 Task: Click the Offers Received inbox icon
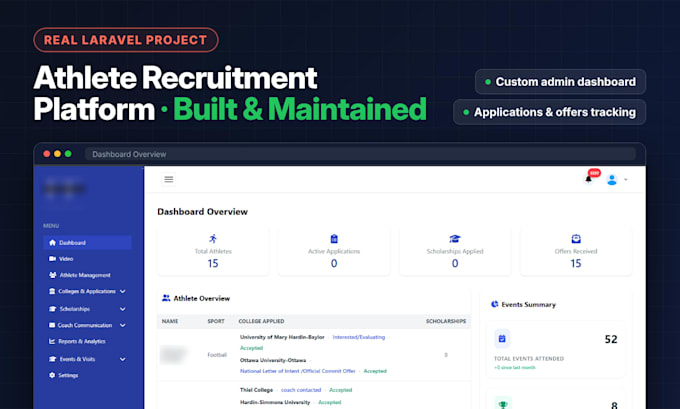coord(576,239)
